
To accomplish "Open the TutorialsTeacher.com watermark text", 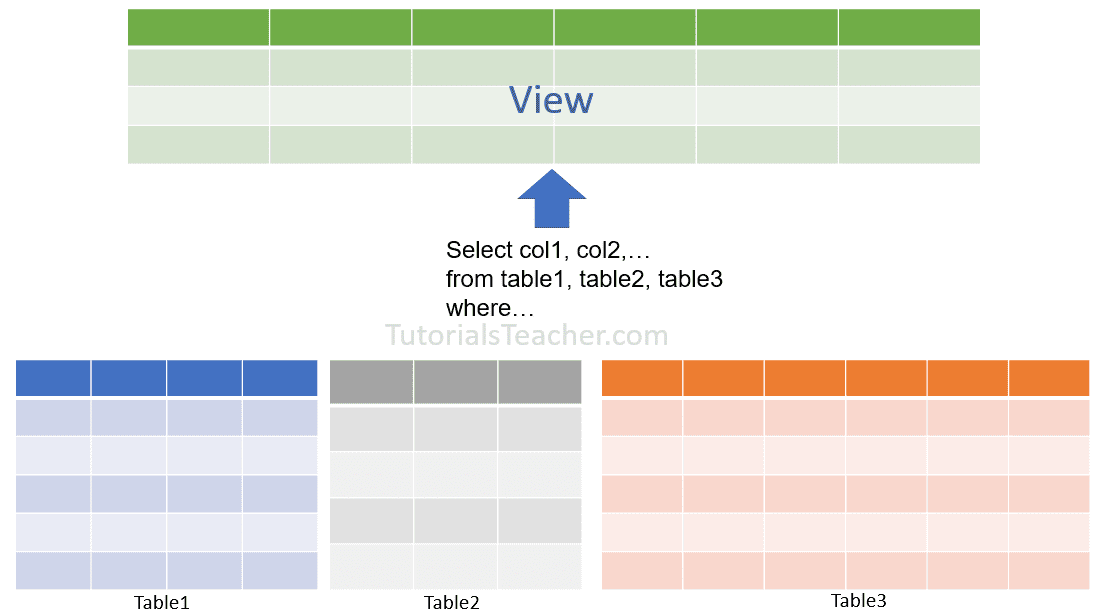I will coord(527,335).
